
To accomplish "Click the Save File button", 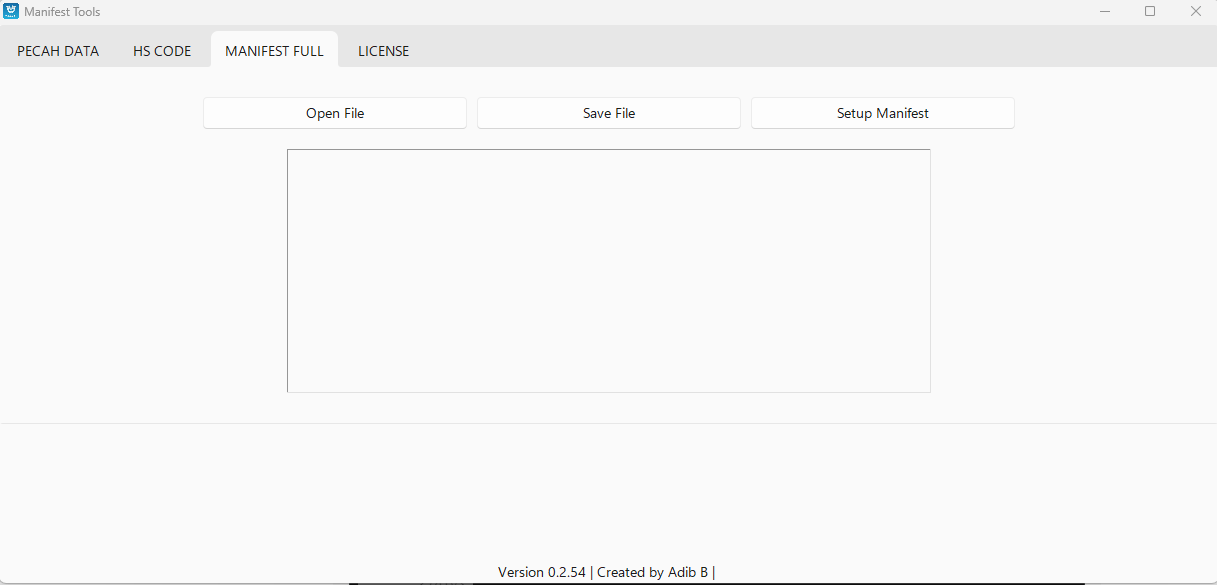I will 609,113.
